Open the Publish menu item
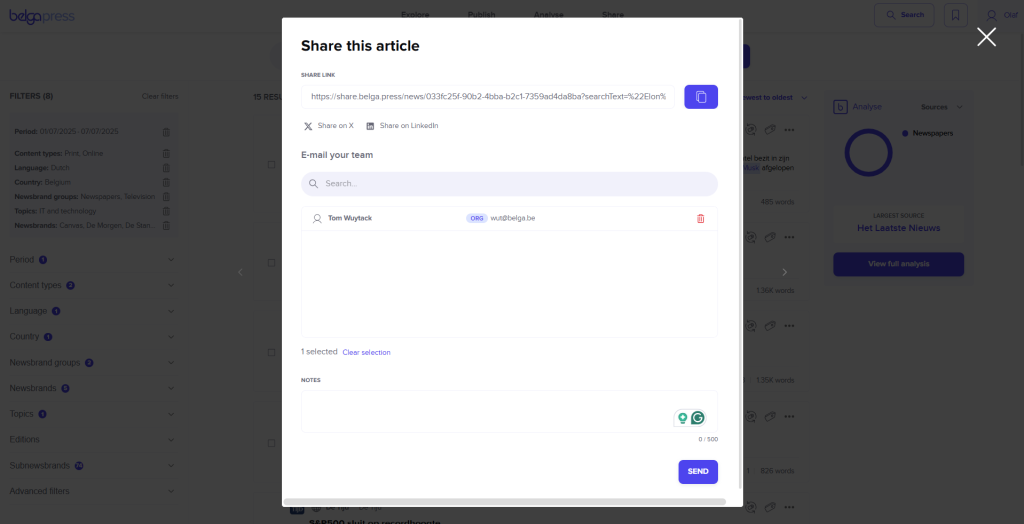The image size is (1024, 524). 481,15
